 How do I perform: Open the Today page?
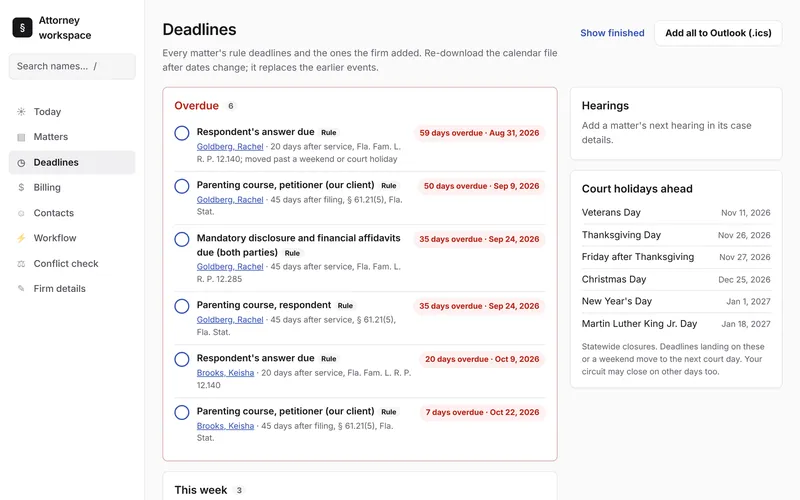pyautogui.click(x=72, y=112)
